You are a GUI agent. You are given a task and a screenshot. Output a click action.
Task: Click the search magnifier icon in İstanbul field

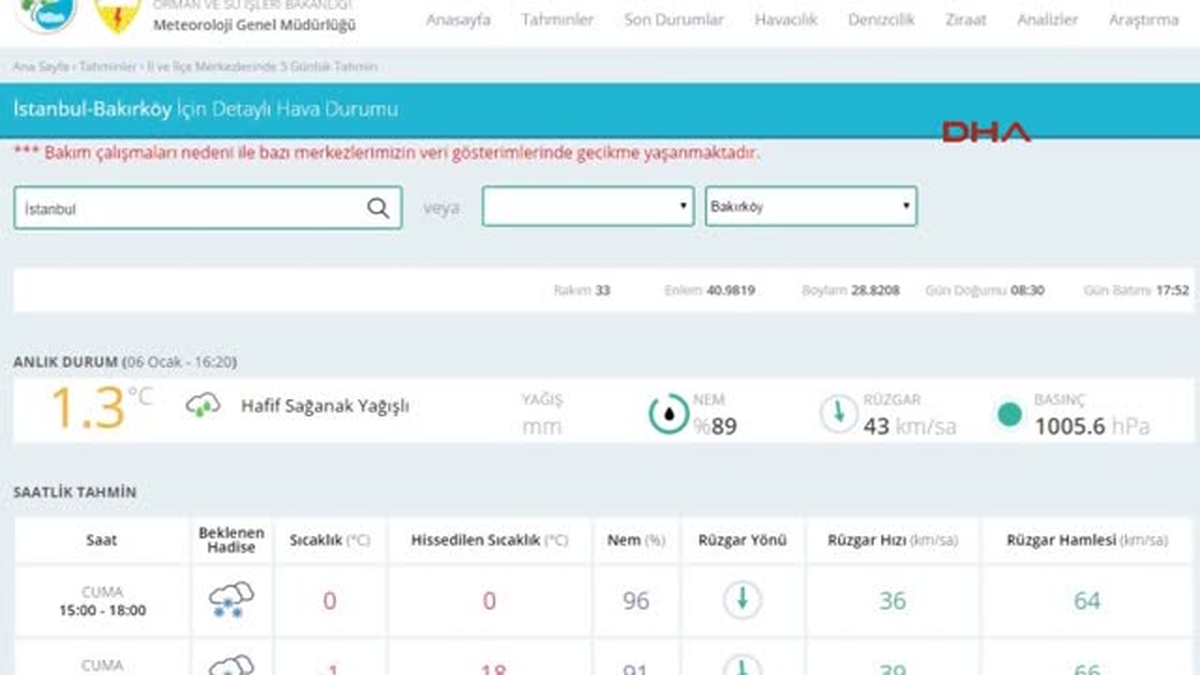pyautogui.click(x=378, y=208)
